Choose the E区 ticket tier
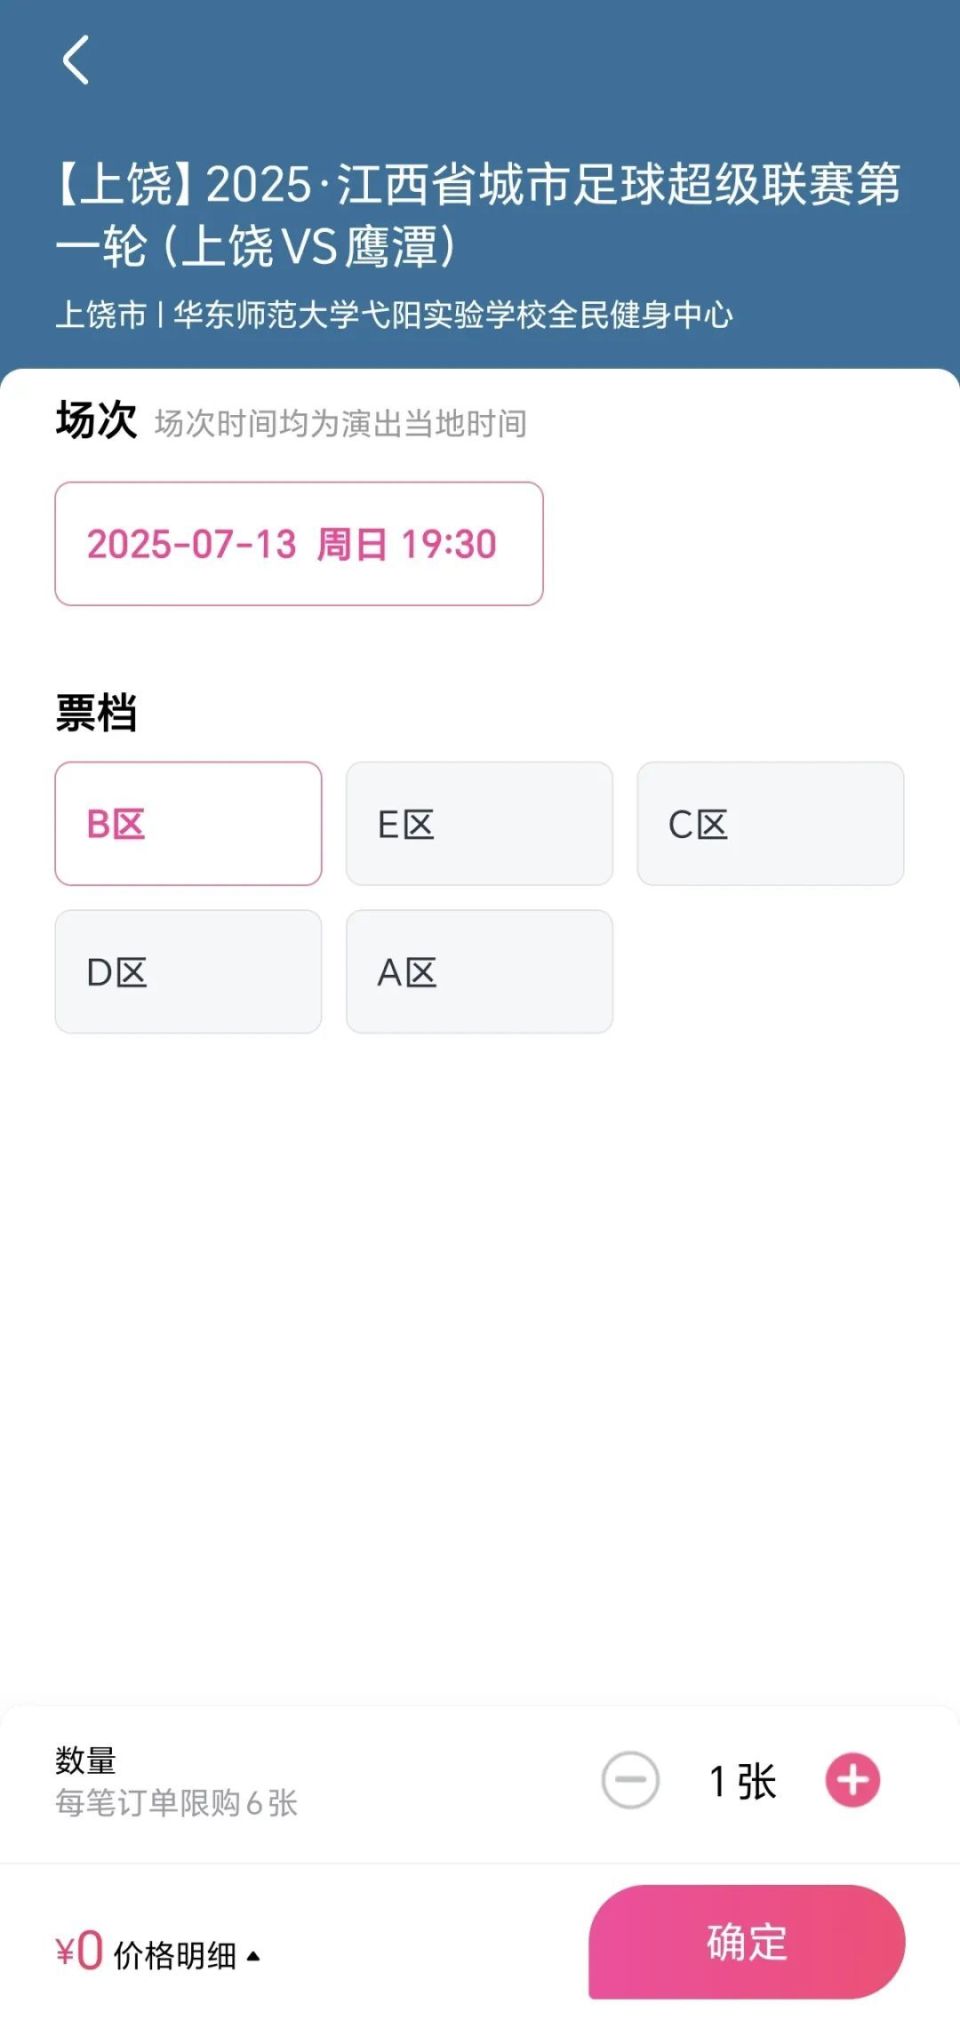This screenshot has height=2020, width=960. coord(479,823)
